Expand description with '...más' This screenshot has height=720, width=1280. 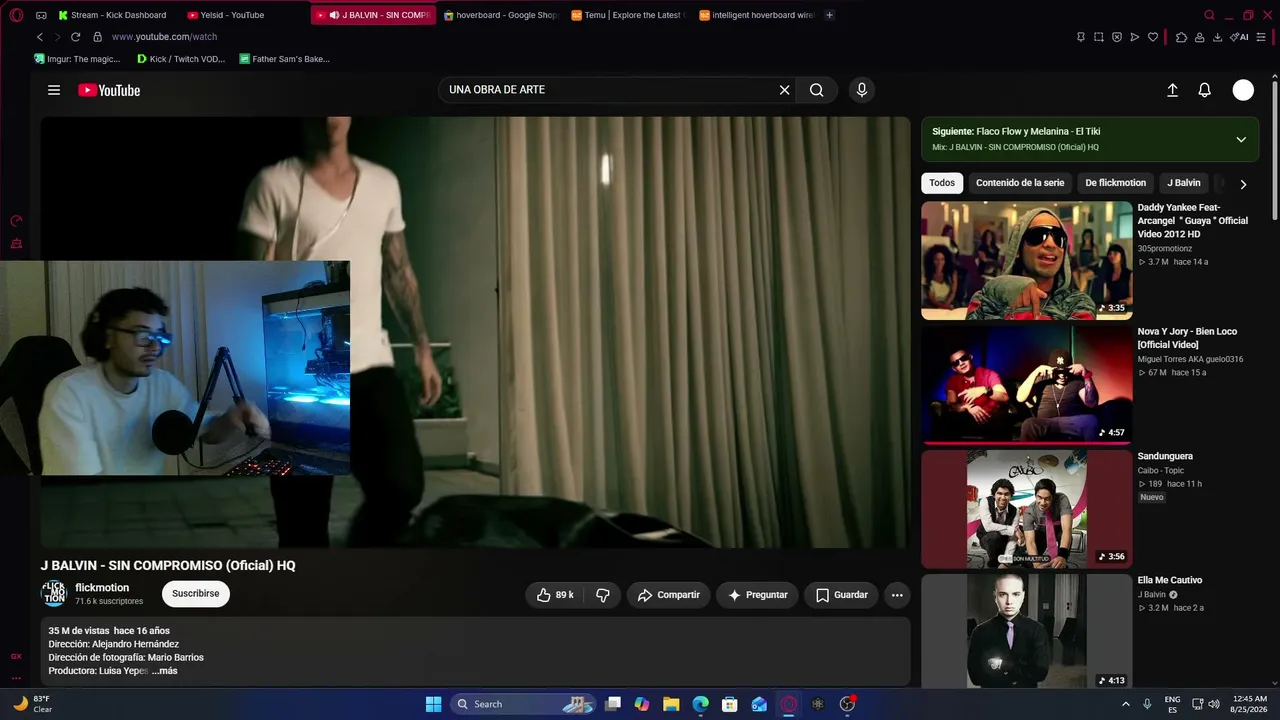click(165, 671)
